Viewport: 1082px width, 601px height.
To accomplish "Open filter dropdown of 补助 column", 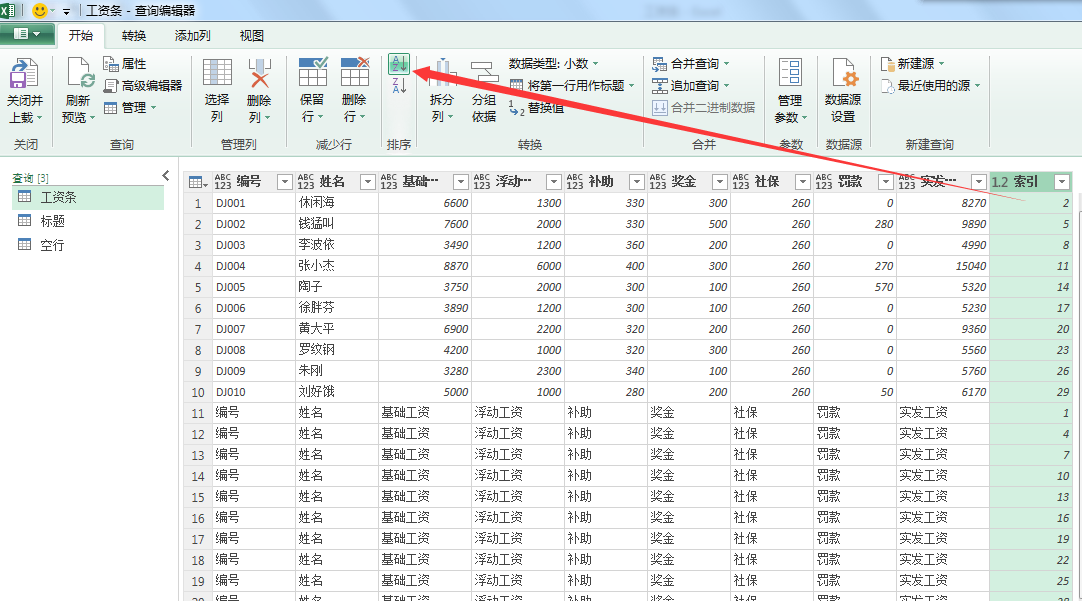I will pos(637,182).
